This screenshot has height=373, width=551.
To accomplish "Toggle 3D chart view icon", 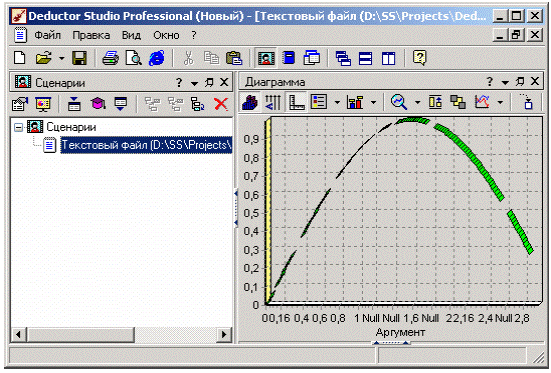I will click(250, 103).
